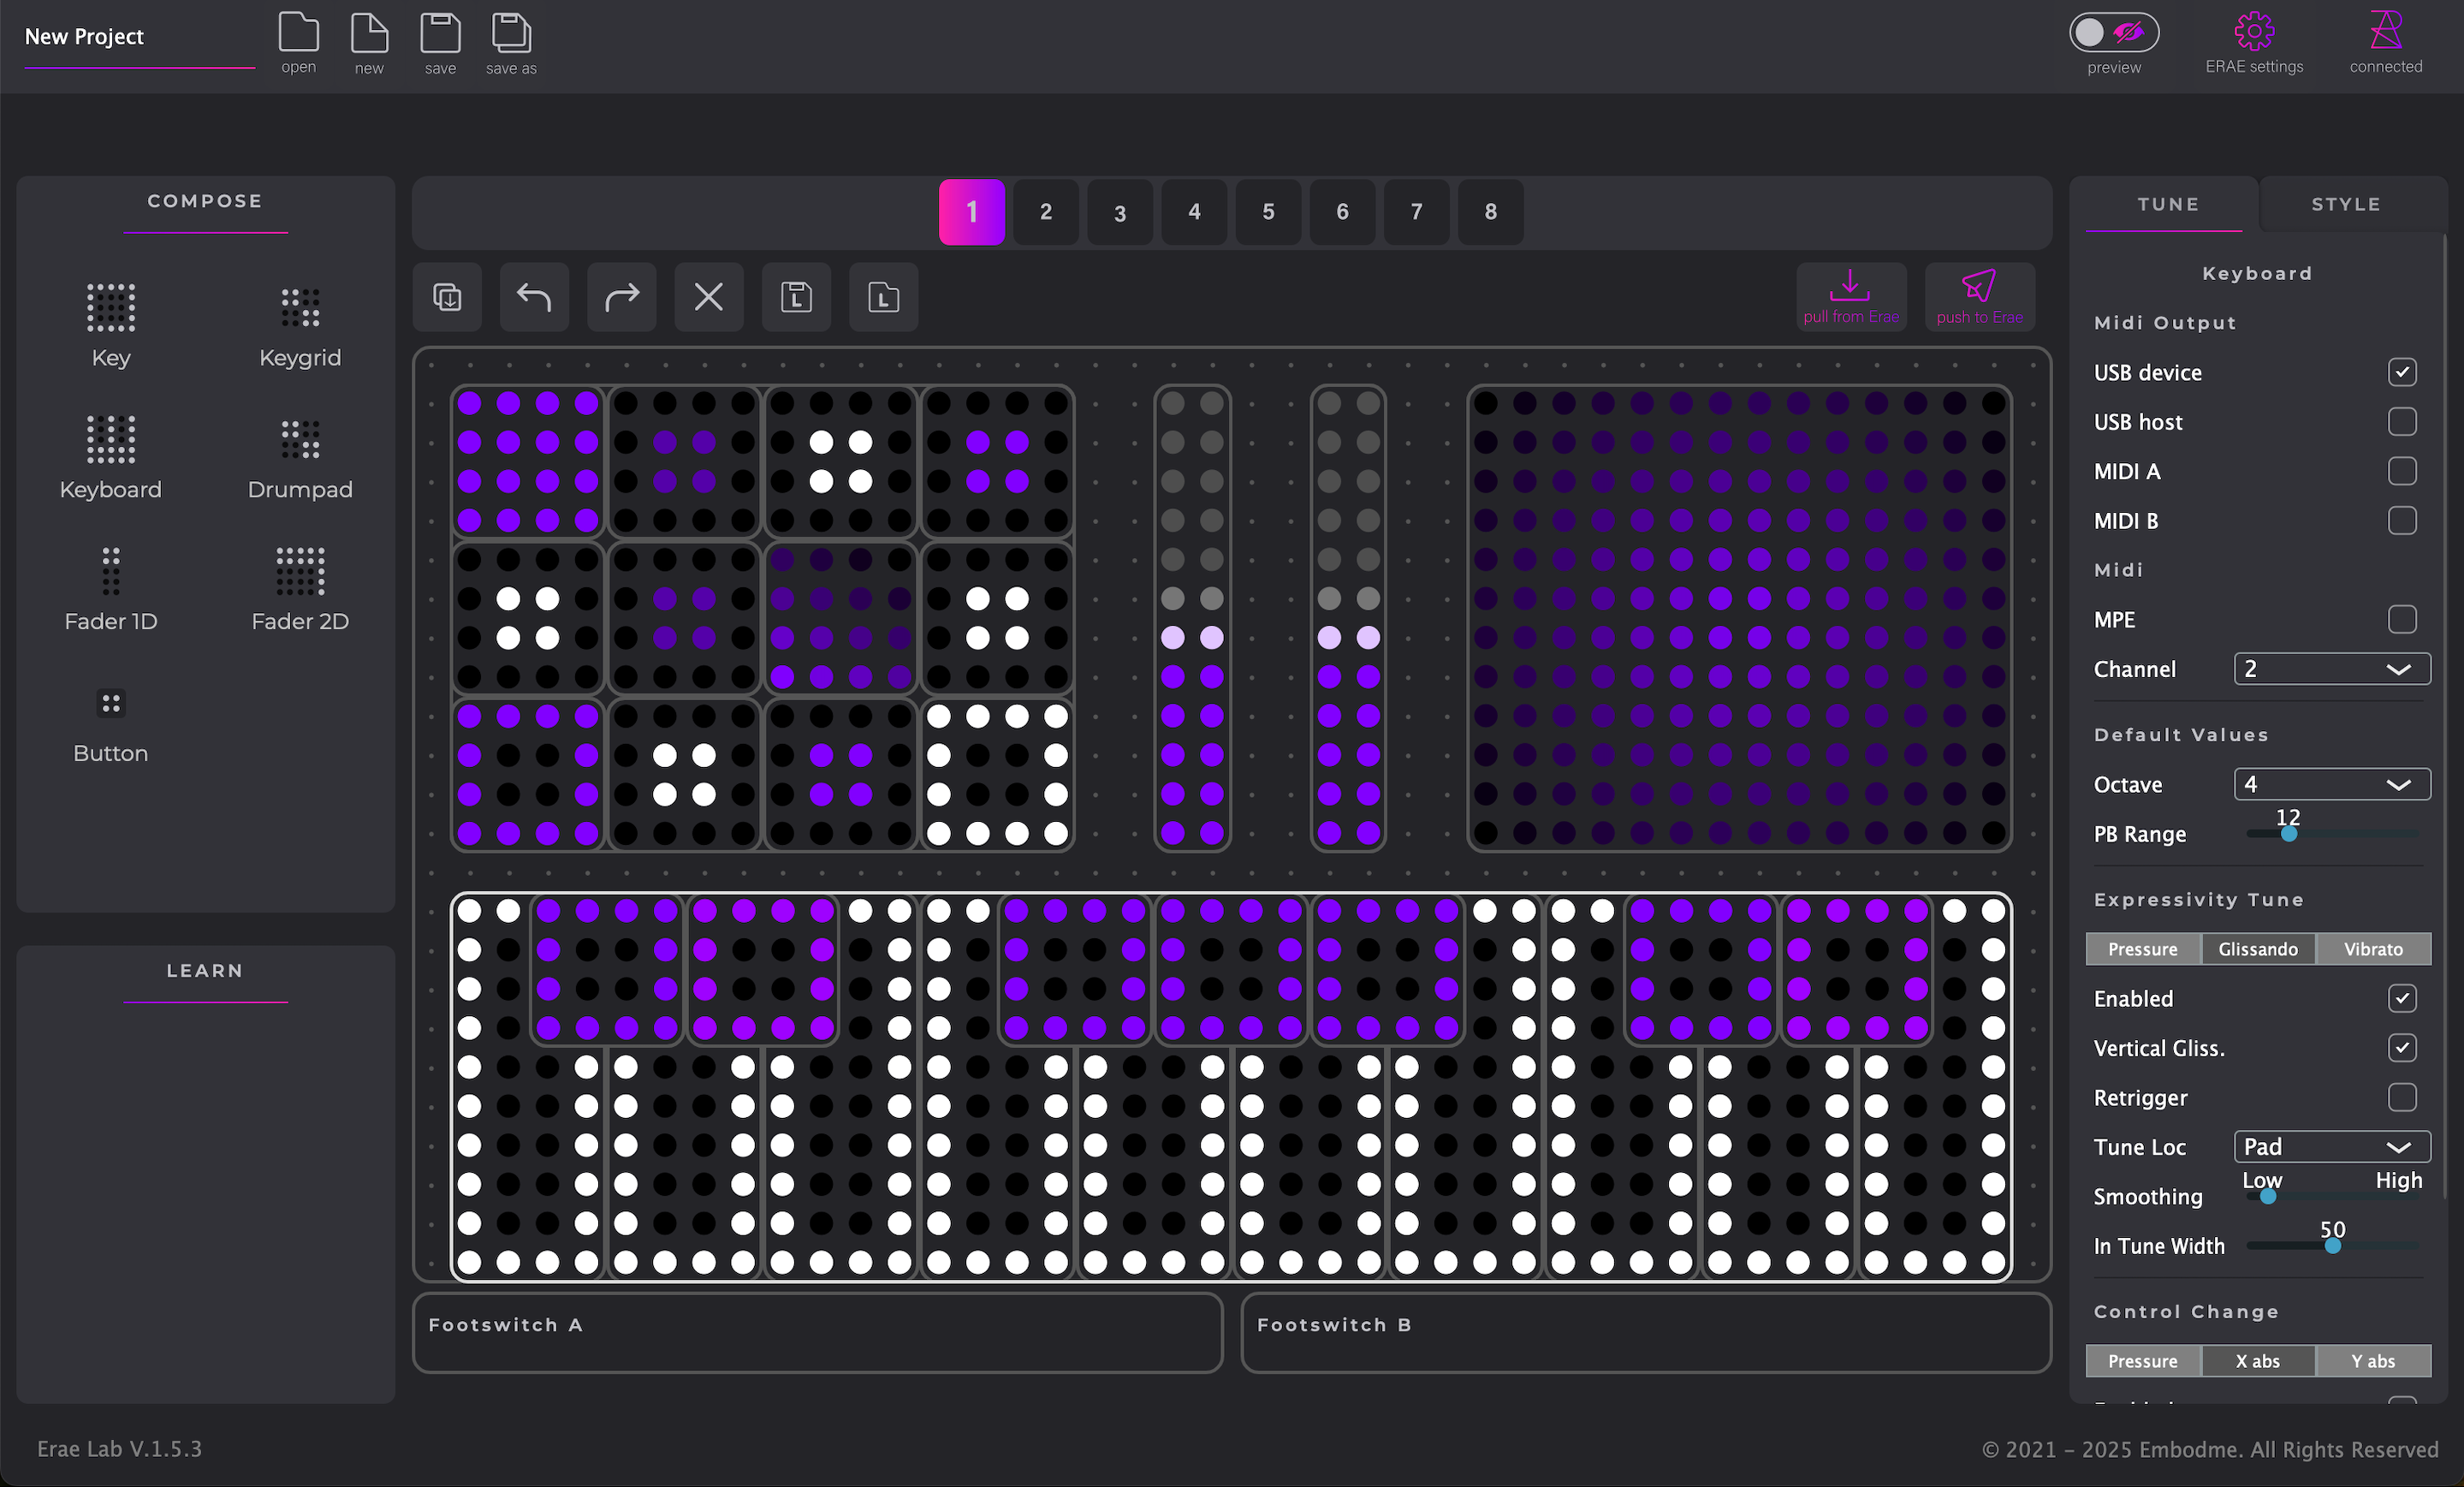Pick the Fader 2D element icon
Screen dimensions: 2464x1487
coord(300,571)
